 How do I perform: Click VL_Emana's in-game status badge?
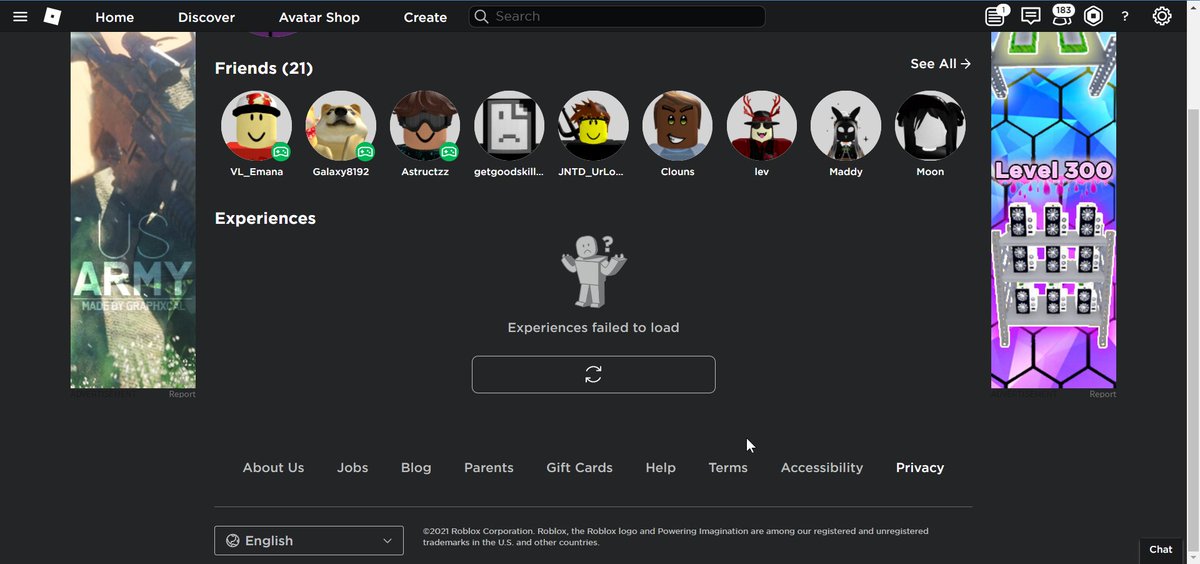tap(282, 152)
